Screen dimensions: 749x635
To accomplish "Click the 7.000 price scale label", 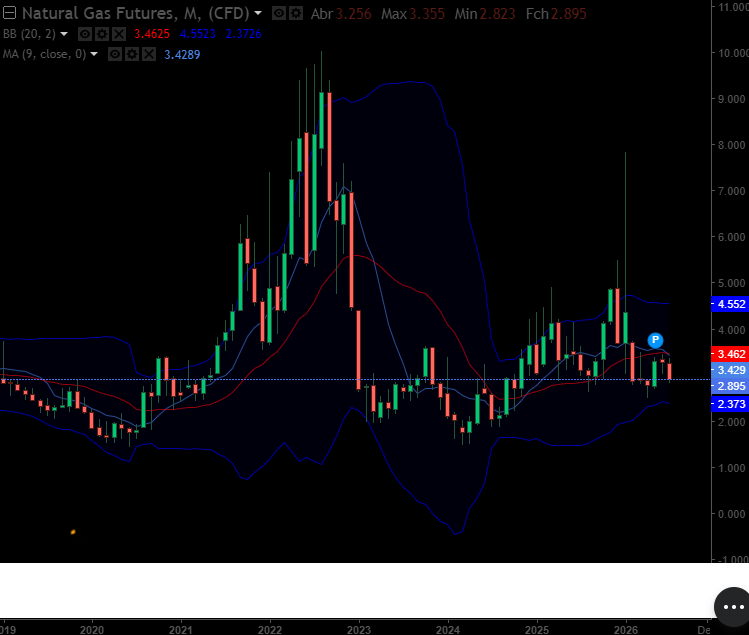I will [732, 191].
